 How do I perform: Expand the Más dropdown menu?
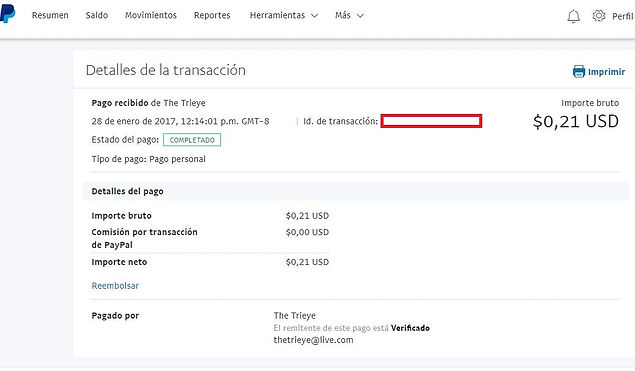click(x=349, y=15)
